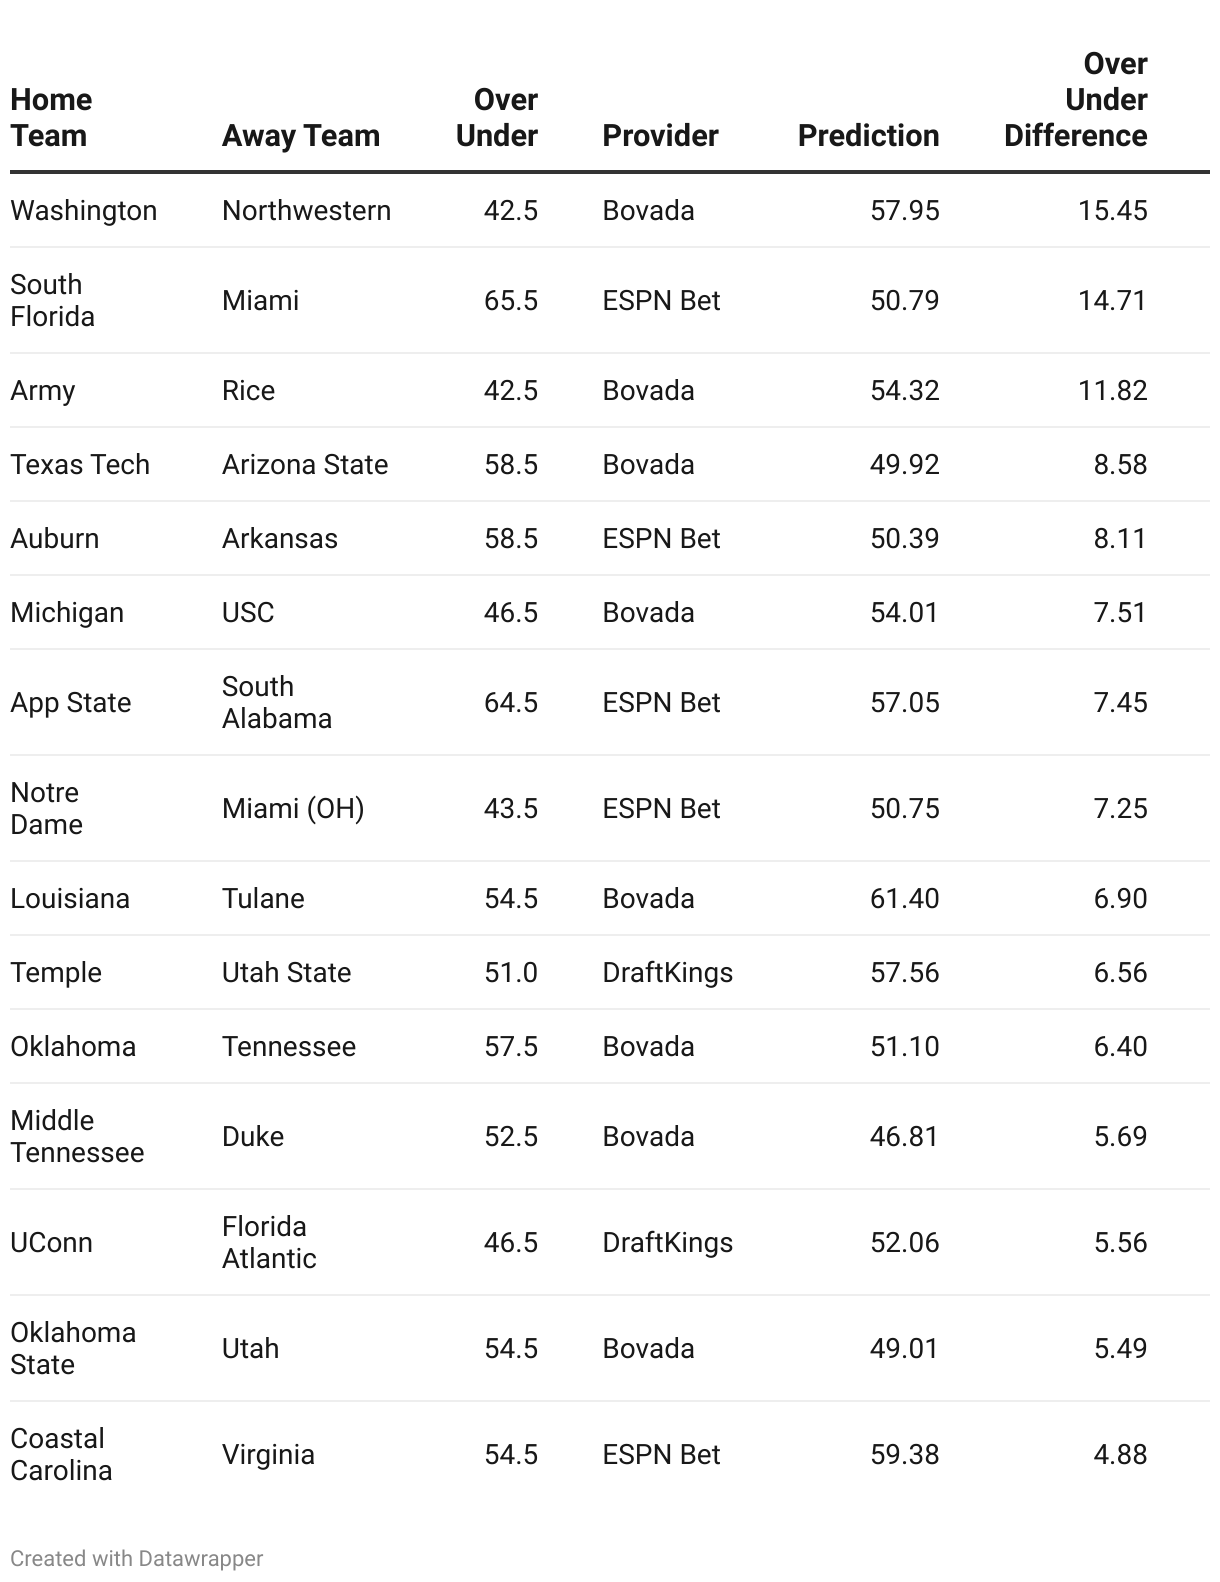
Task: Click the Away Team column header
Action: (301, 136)
